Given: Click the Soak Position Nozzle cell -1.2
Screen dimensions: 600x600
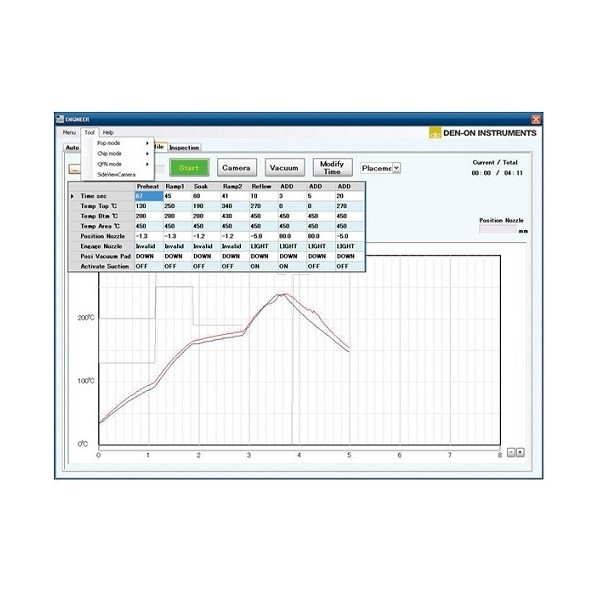Looking at the screenshot, I should [x=207, y=236].
